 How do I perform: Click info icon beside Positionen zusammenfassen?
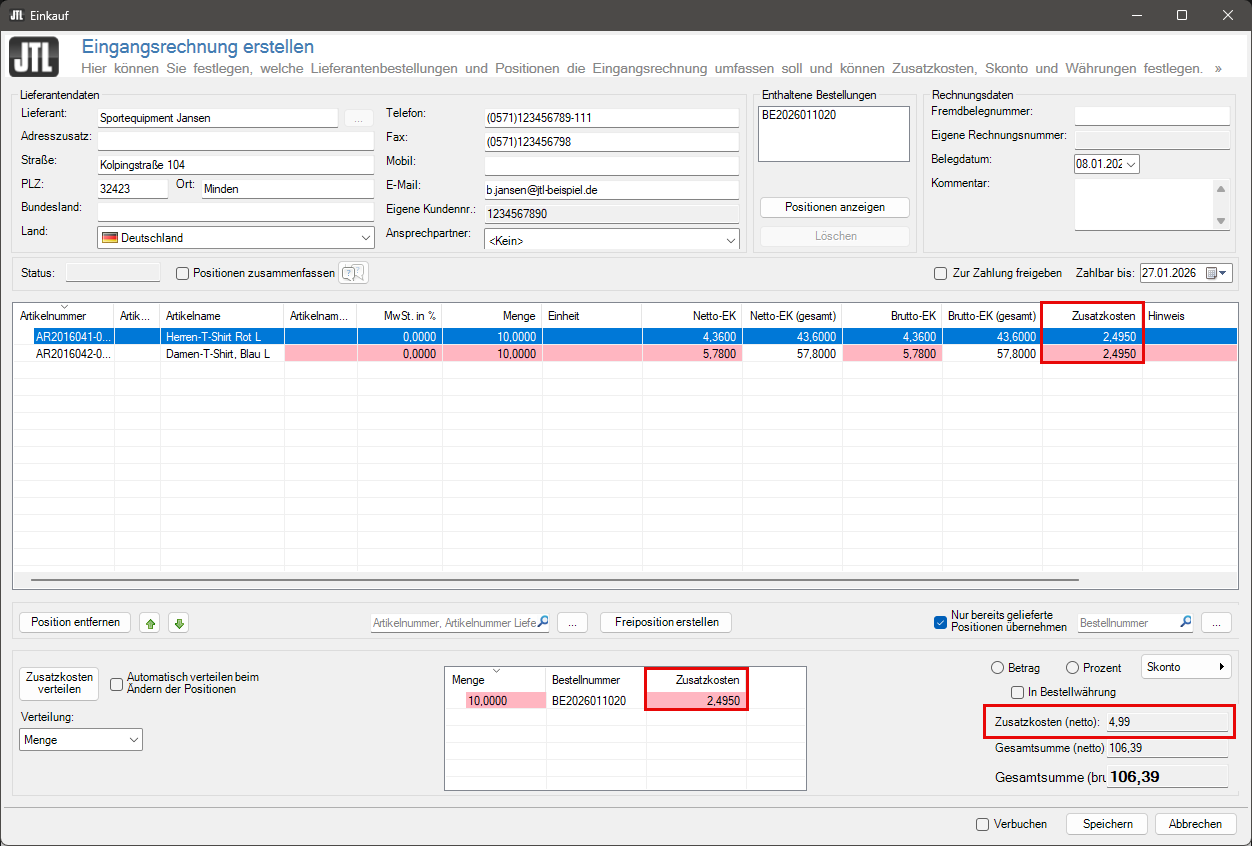pyautogui.click(x=354, y=273)
